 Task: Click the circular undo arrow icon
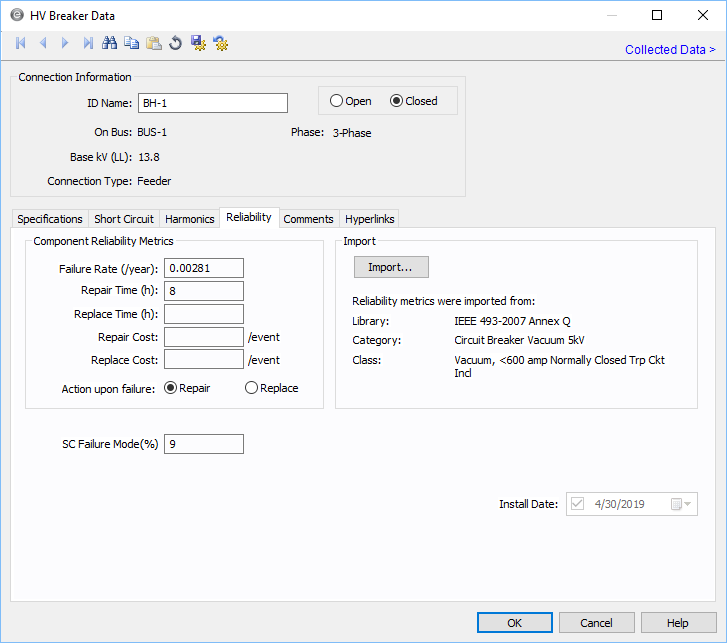click(175, 43)
